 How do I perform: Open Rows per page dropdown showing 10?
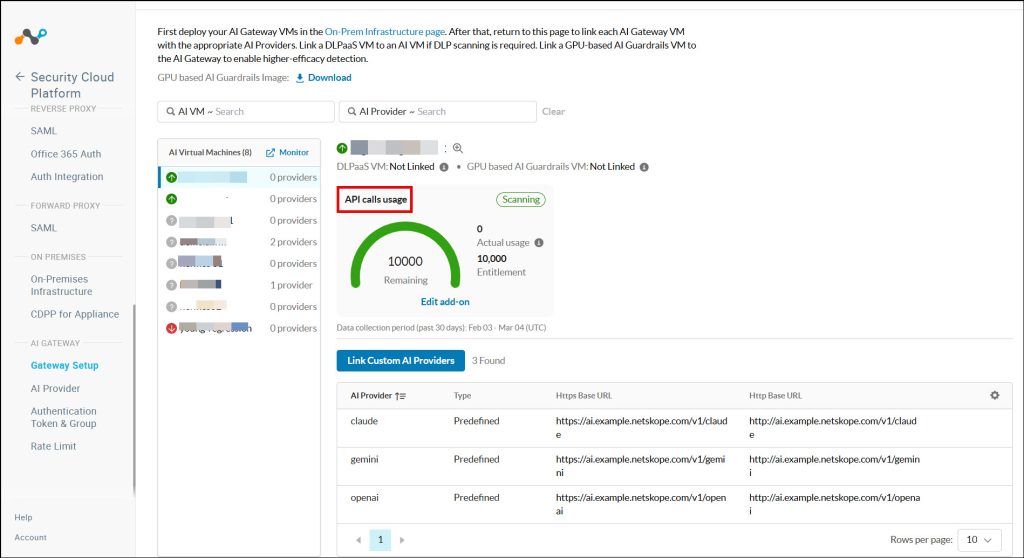tap(979, 540)
